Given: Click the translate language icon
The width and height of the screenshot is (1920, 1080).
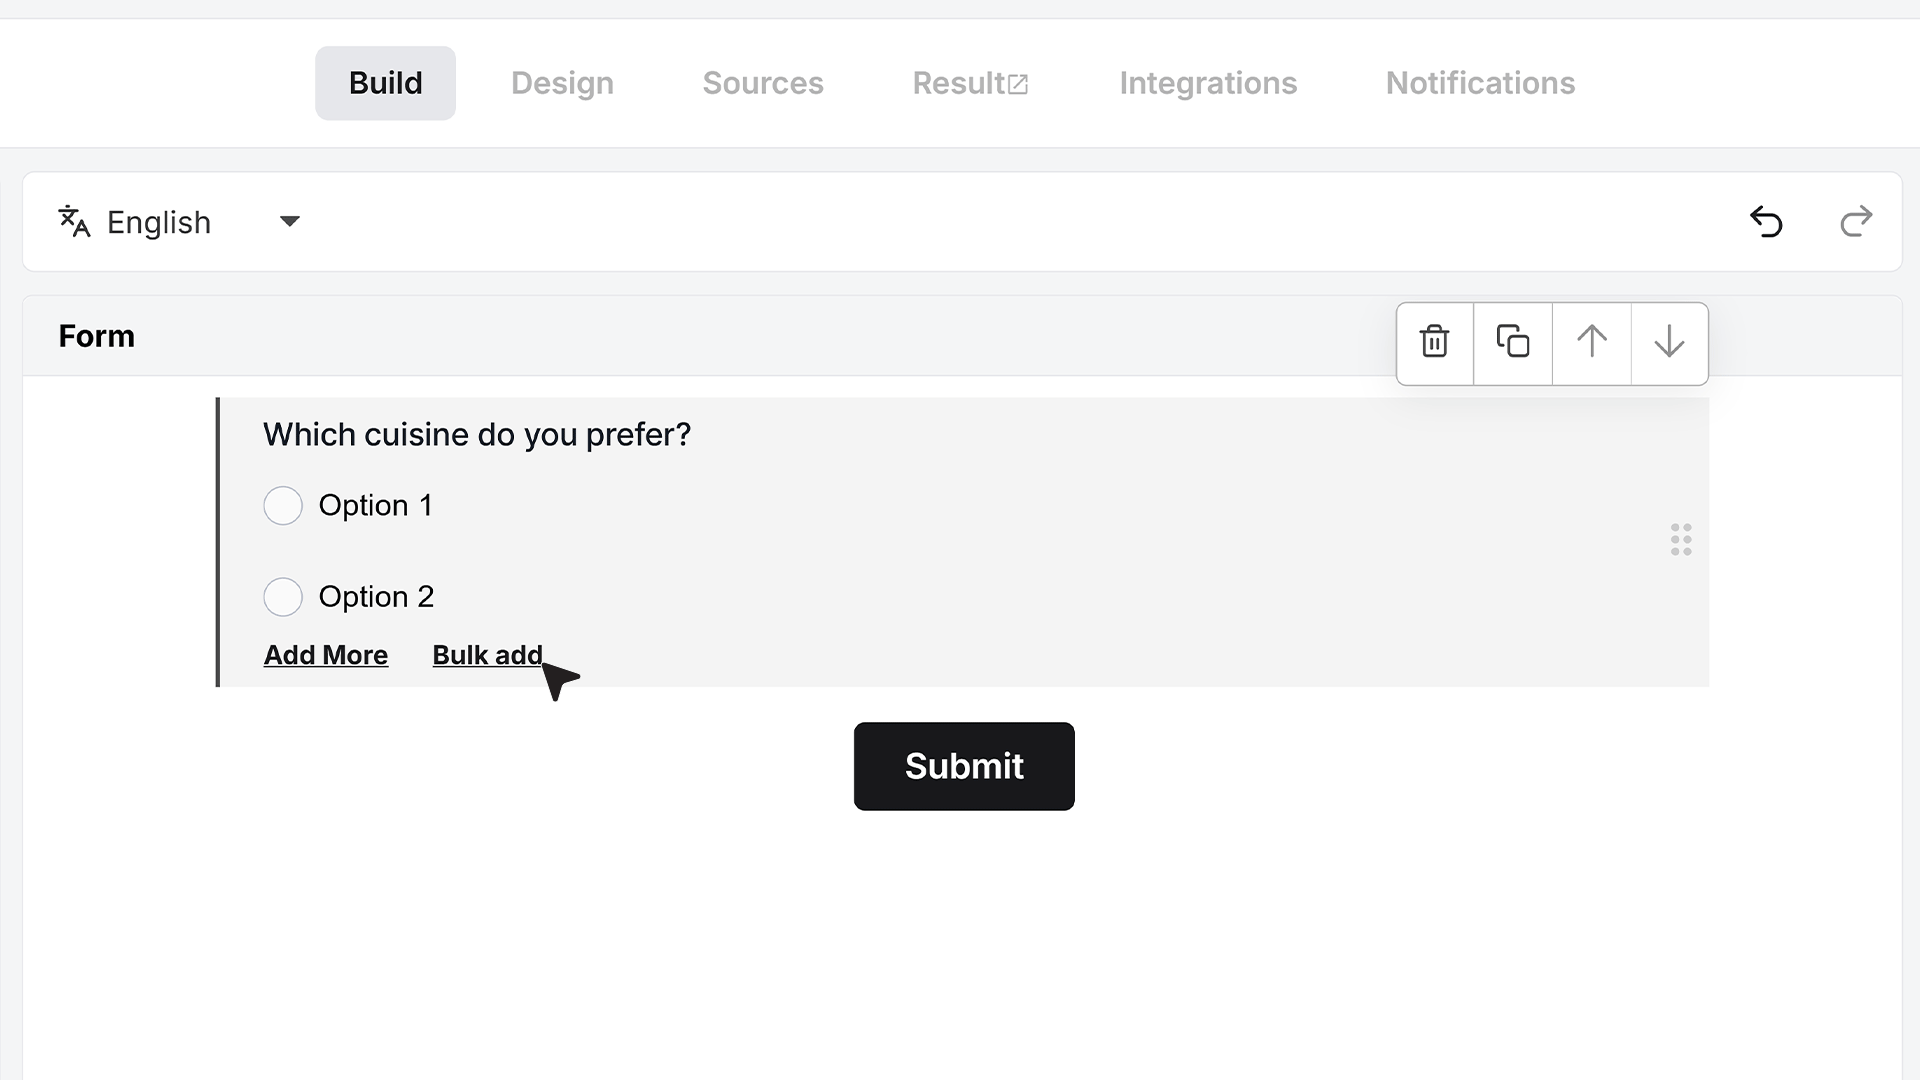Looking at the screenshot, I should (x=74, y=221).
